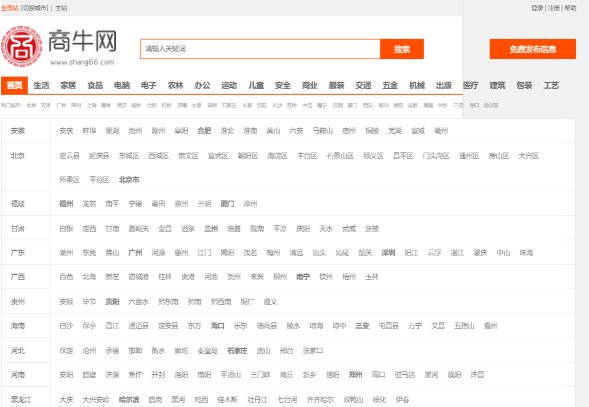Choose 海口 in the 海南 row
The width and height of the screenshot is (589, 407).
(217, 326)
